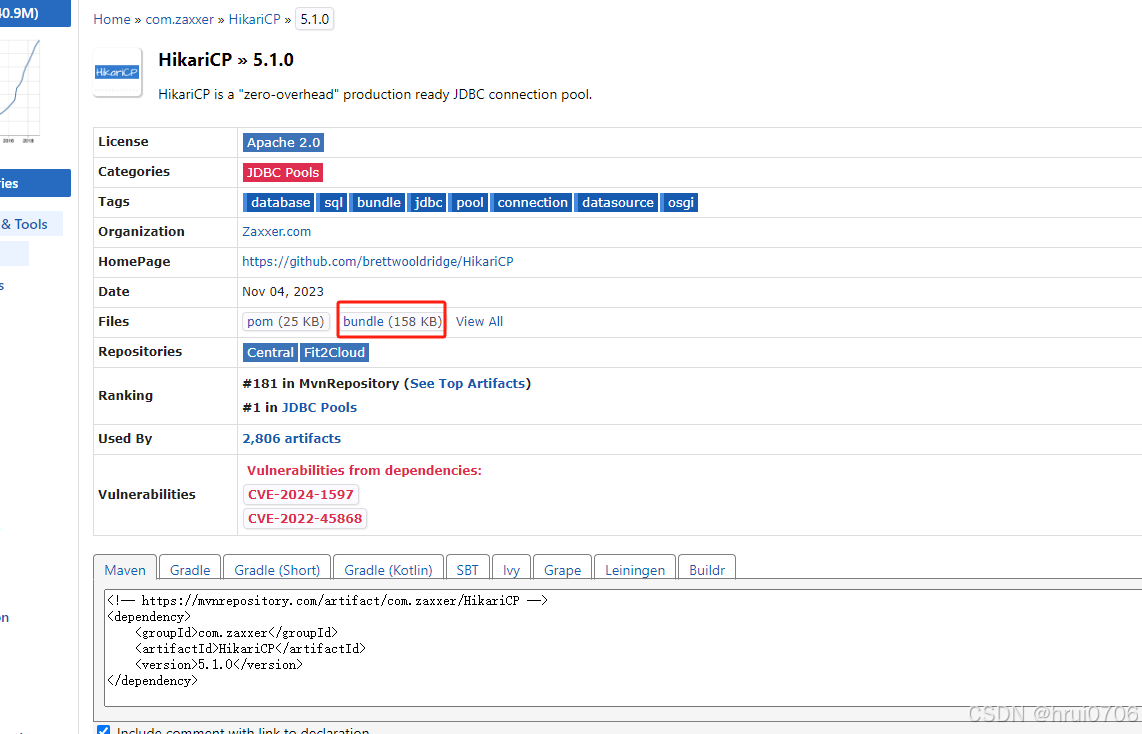Switch to the SBT tab

tap(468, 569)
